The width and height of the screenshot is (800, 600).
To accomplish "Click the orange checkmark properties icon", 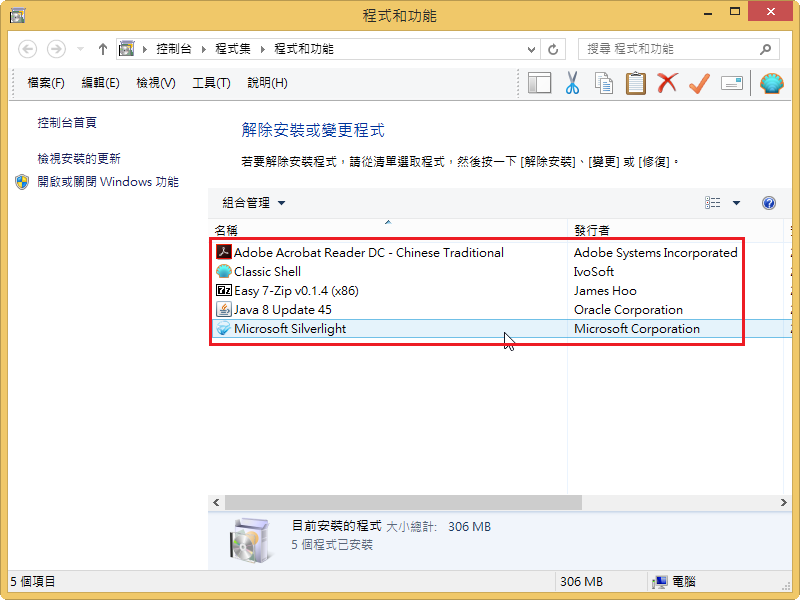I will [x=699, y=83].
